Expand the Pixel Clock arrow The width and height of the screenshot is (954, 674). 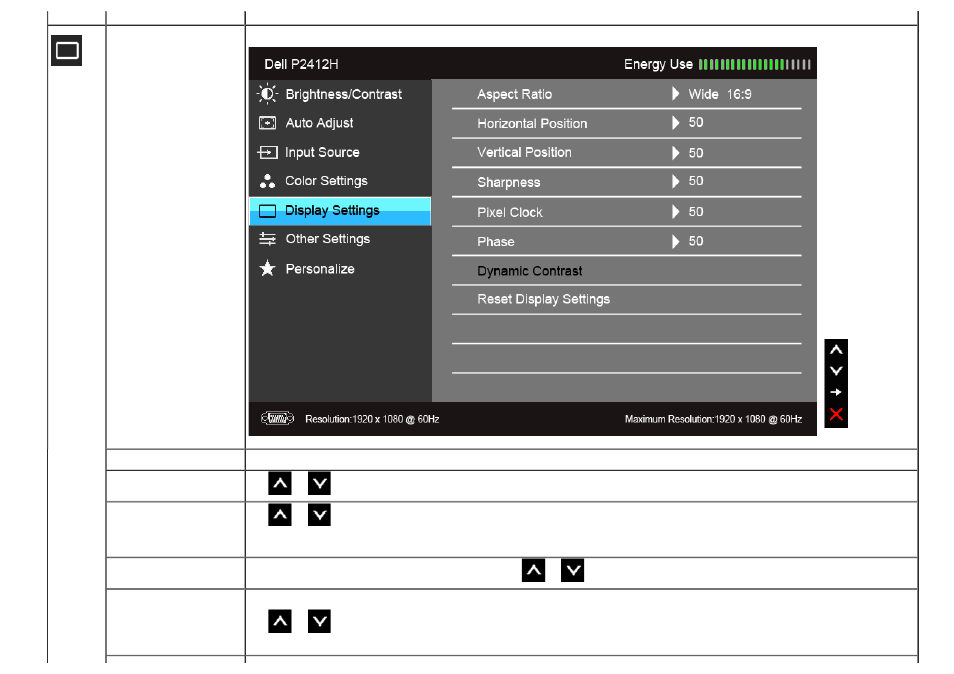675,212
